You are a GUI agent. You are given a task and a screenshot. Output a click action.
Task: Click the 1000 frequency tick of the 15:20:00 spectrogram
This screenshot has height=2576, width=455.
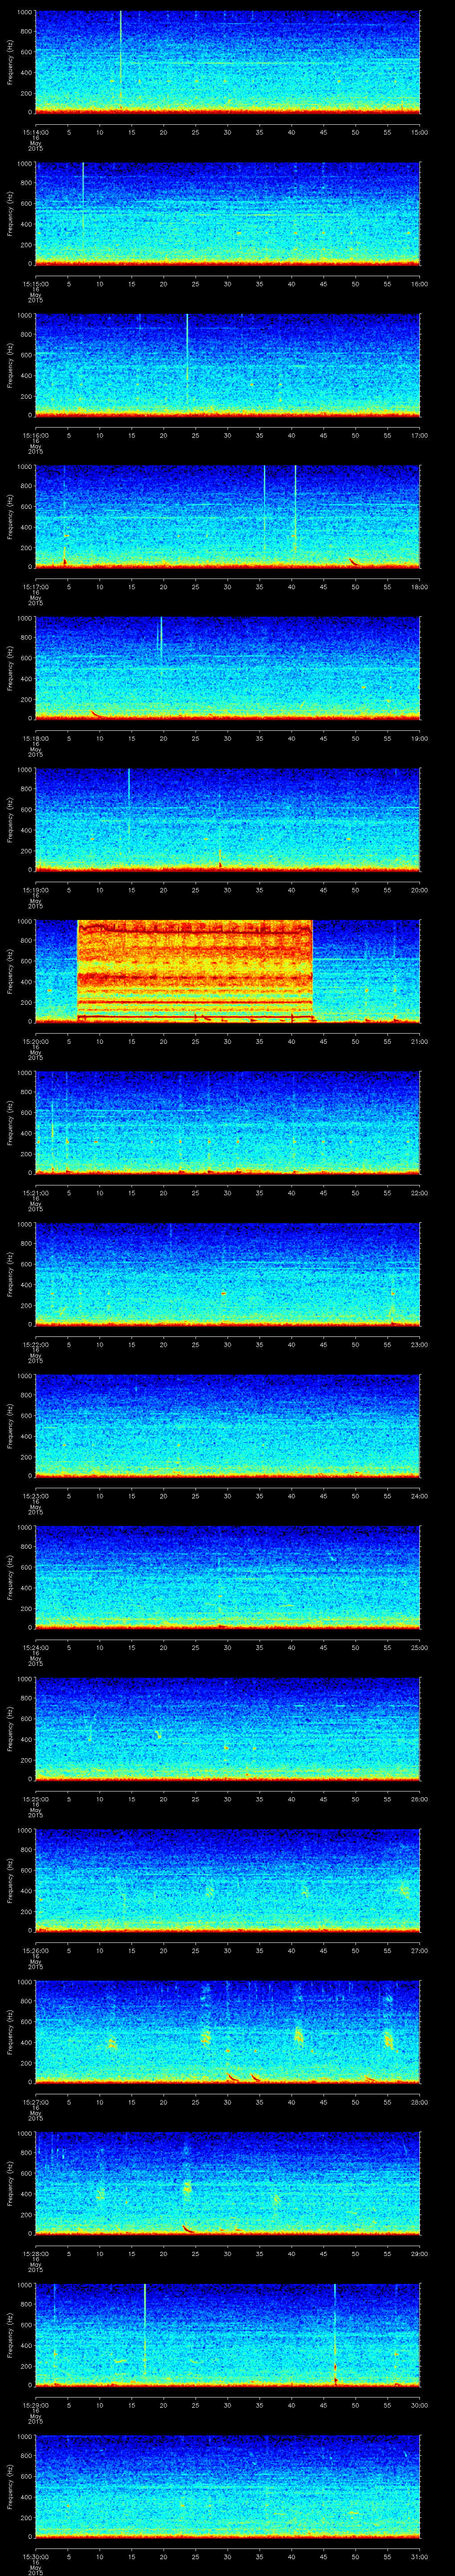click(24, 922)
